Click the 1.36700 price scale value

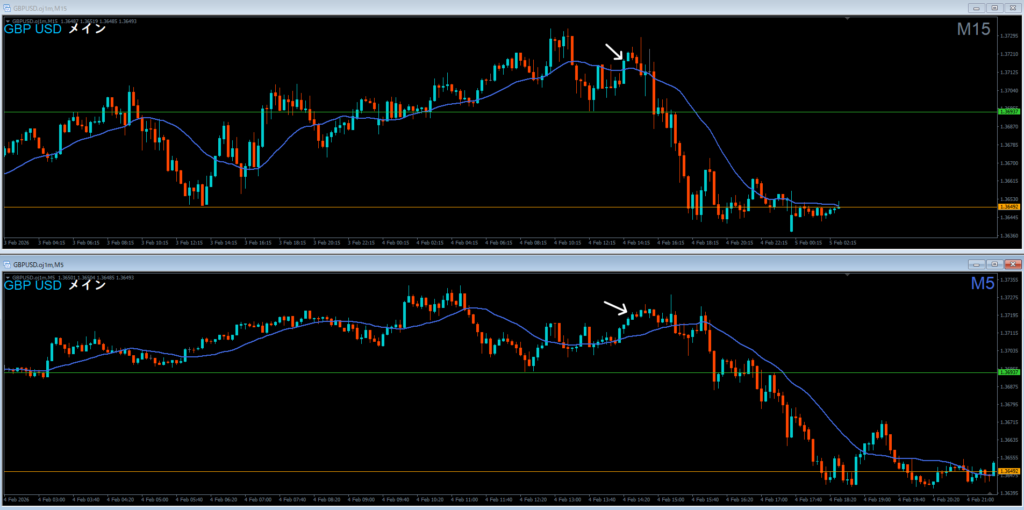[1010, 163]
